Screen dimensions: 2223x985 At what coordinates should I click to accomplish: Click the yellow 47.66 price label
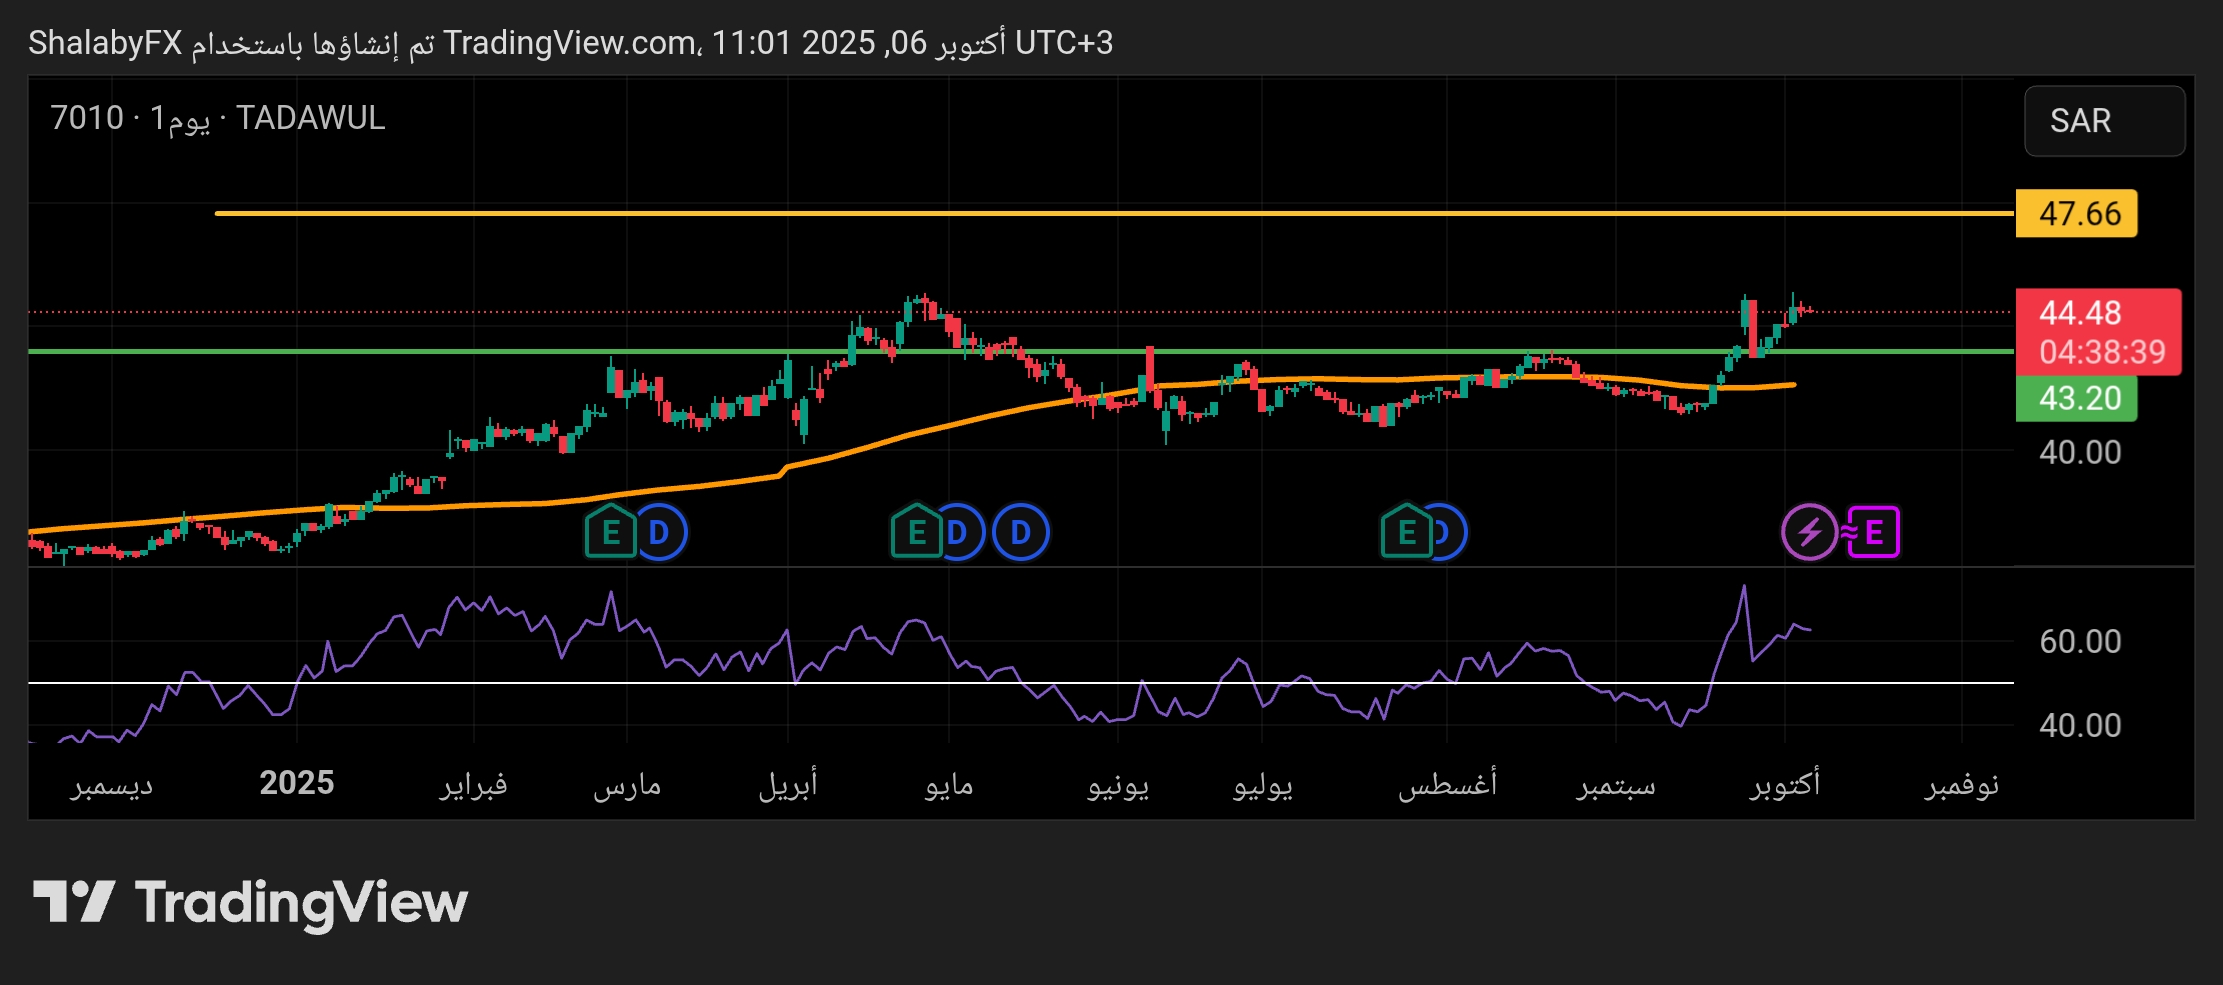(2077, 214)
